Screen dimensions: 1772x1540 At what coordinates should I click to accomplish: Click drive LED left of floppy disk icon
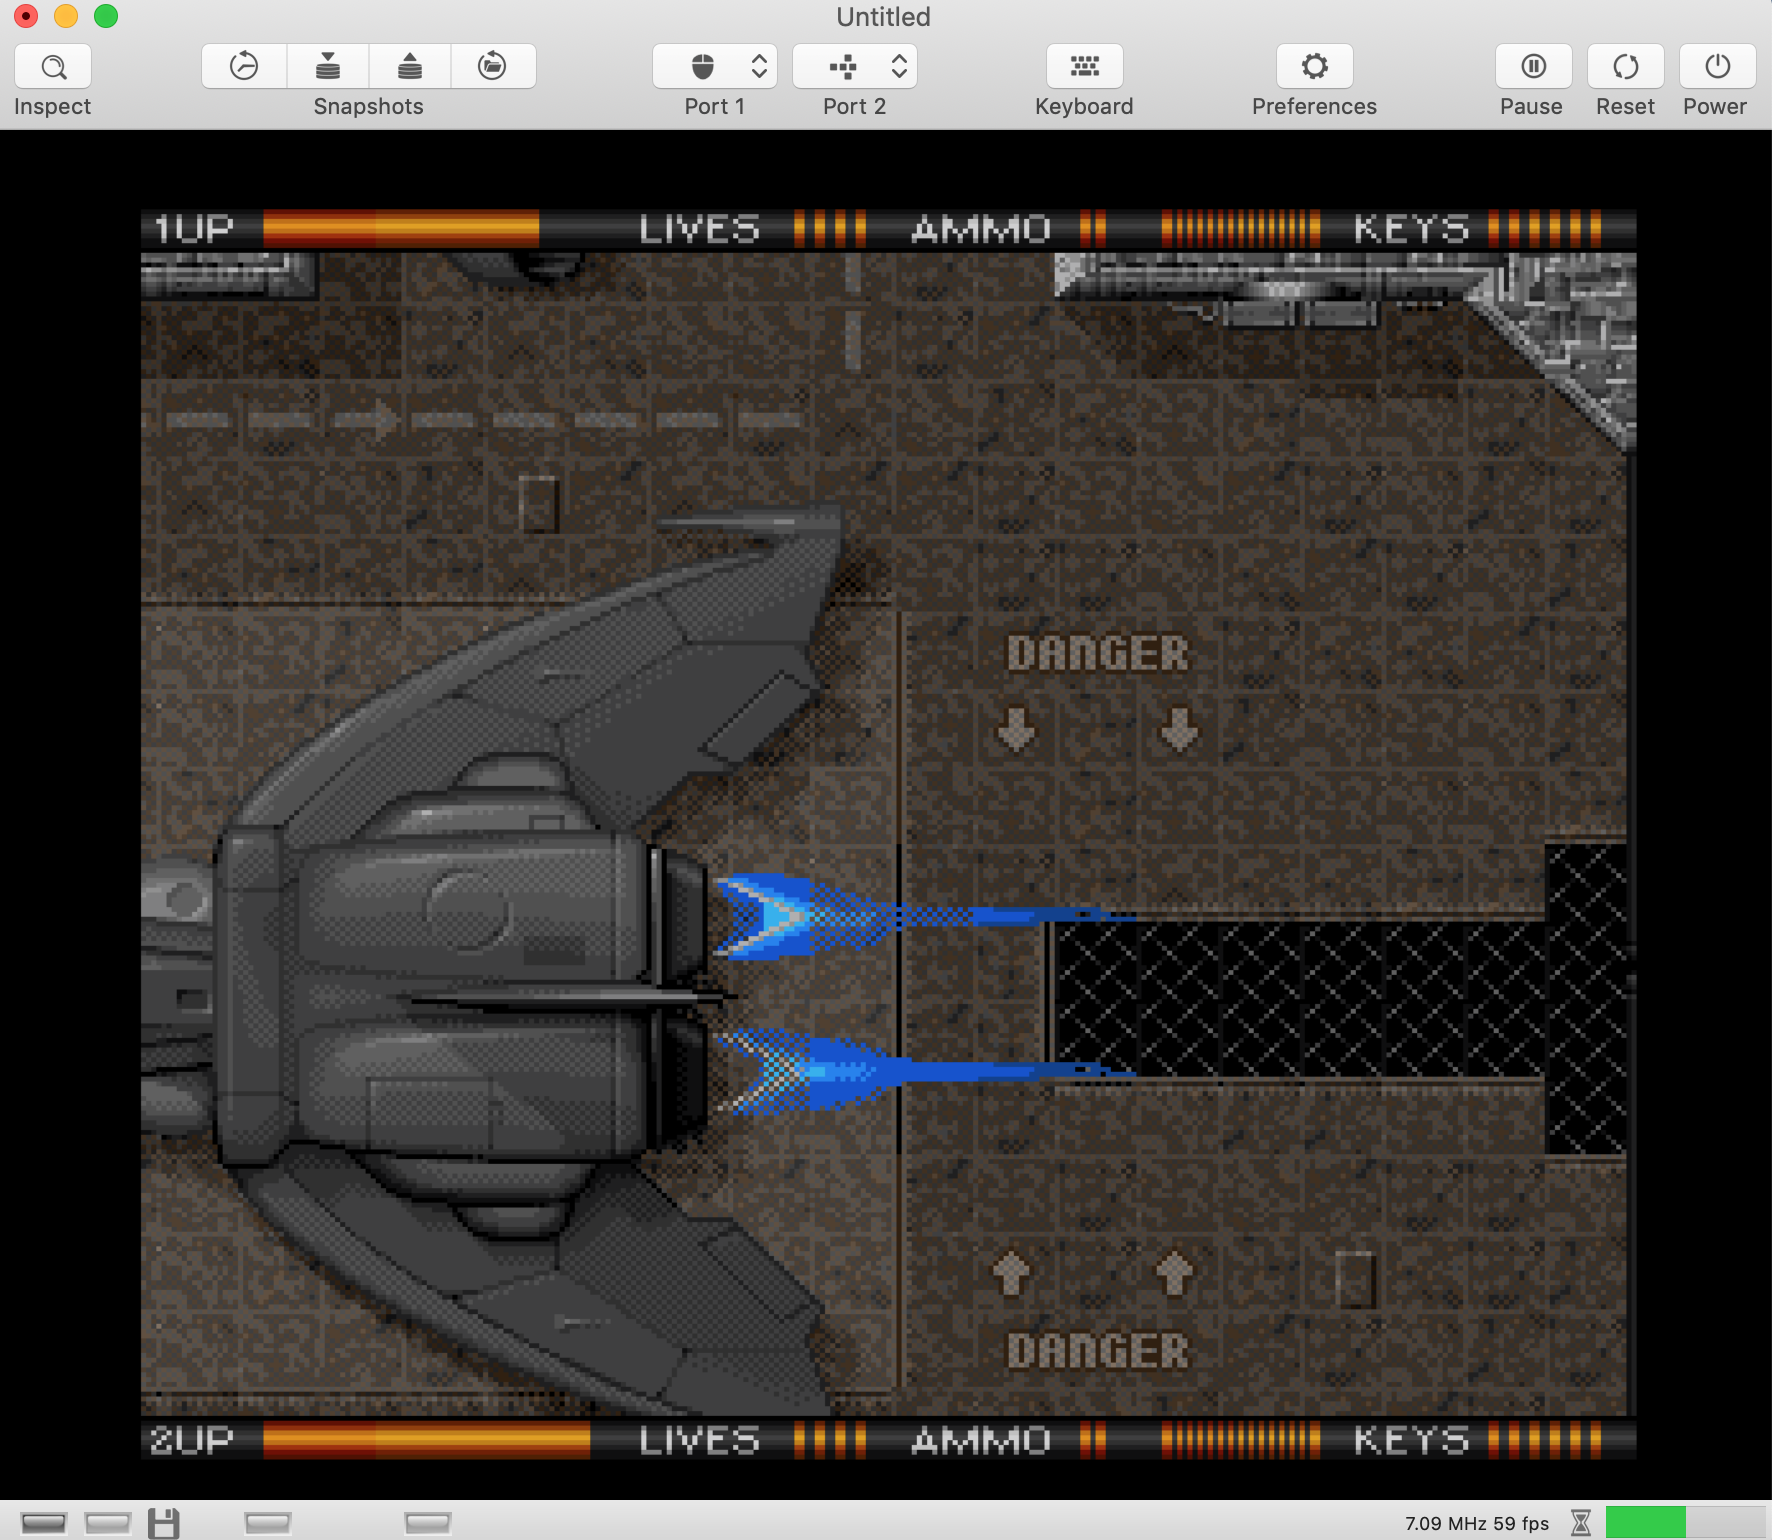tap(108, 1523)
